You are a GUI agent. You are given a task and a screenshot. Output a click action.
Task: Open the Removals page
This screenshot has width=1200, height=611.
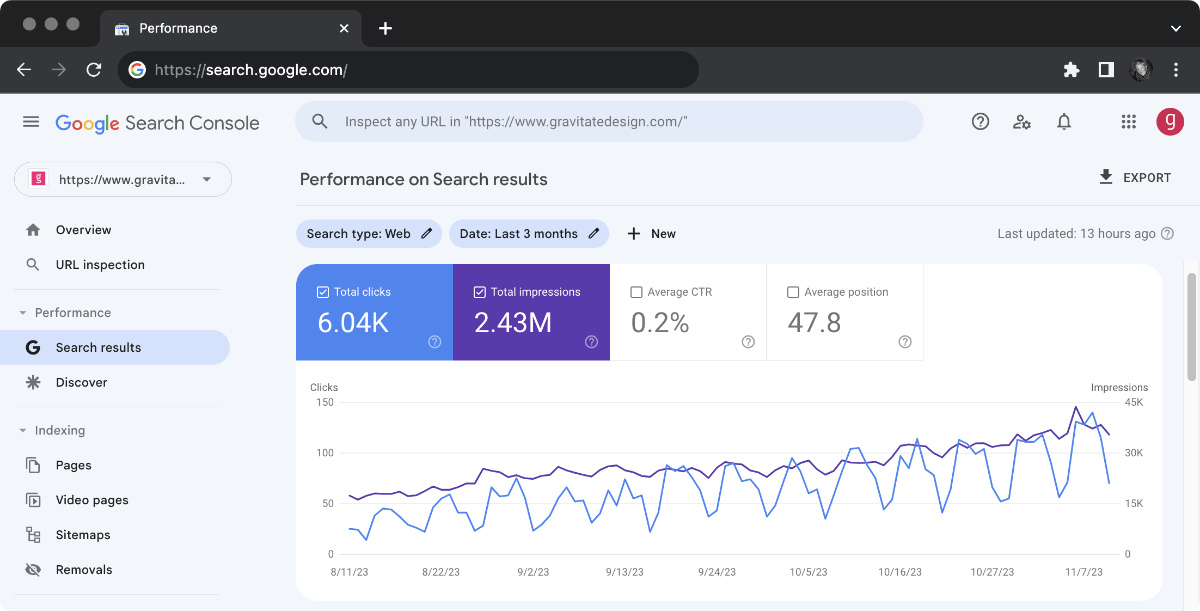[85, 569]
